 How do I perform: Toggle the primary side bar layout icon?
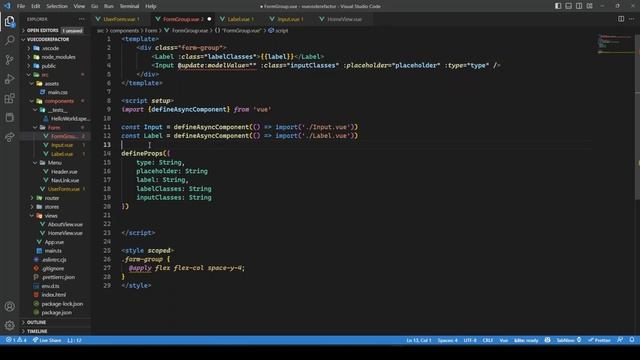point(558,6)
